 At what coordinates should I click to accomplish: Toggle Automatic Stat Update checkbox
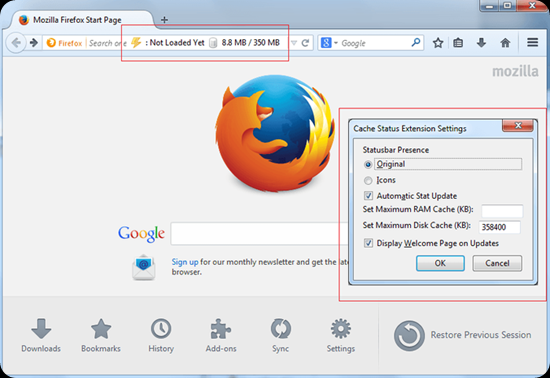pos(368,196)
